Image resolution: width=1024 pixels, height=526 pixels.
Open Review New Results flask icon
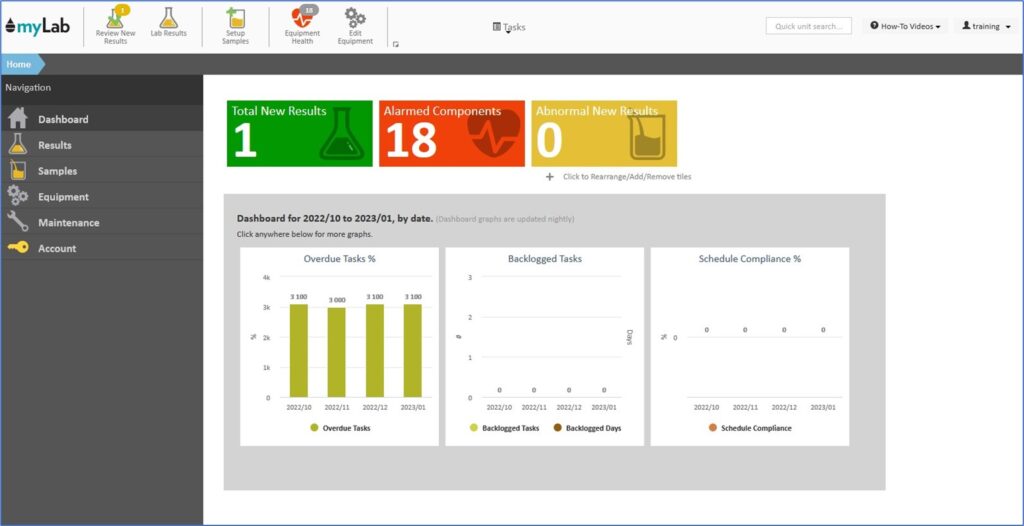click(115, 18)
